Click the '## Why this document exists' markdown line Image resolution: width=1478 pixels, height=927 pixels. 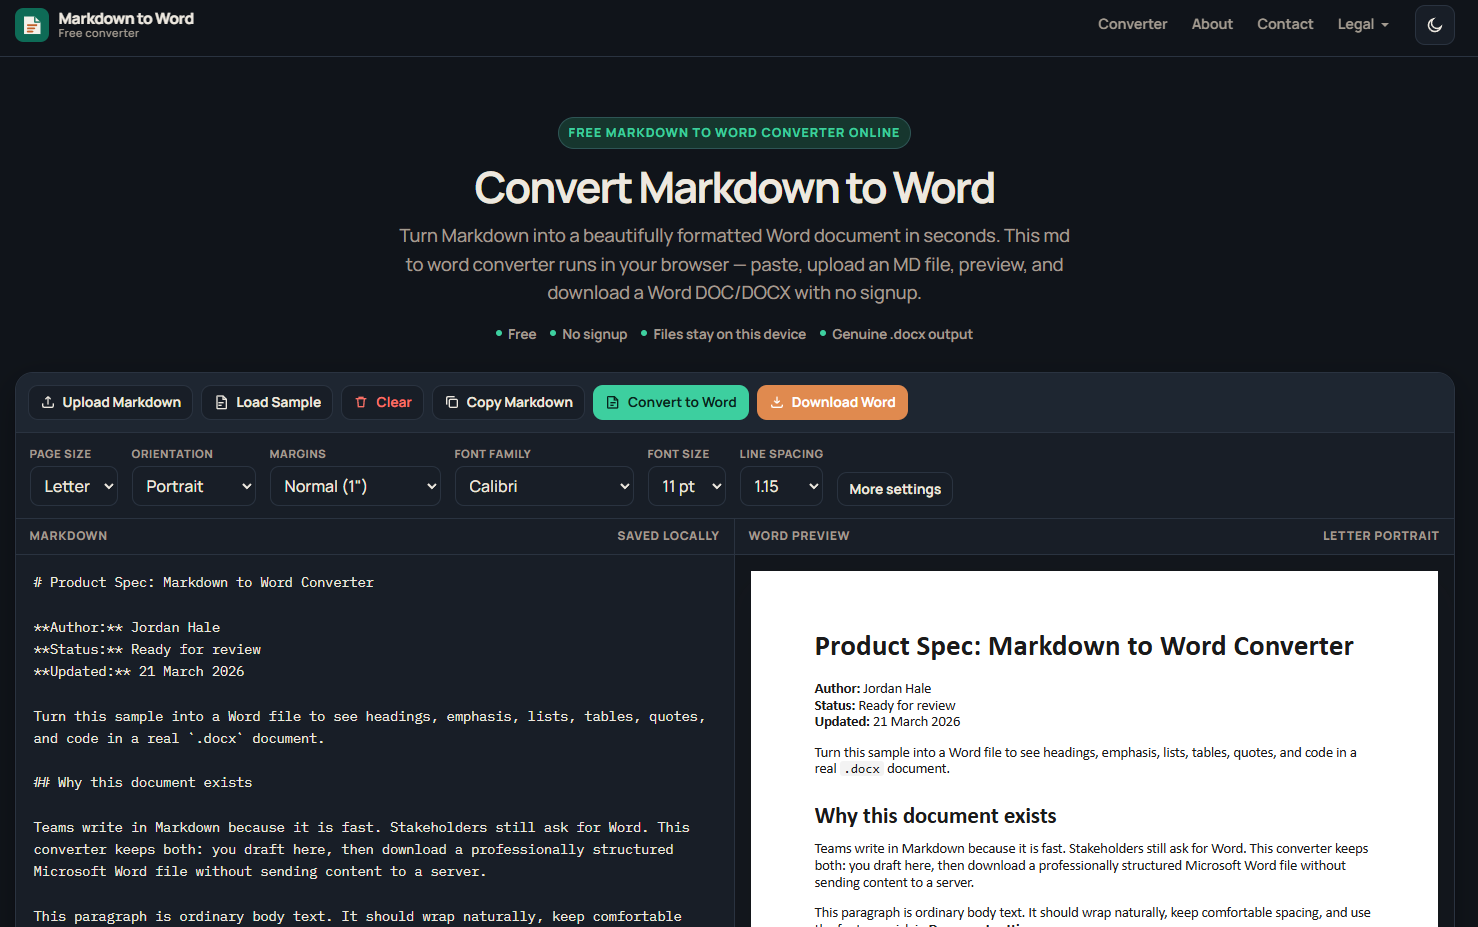pyautogui.click(x=143, y=782)
